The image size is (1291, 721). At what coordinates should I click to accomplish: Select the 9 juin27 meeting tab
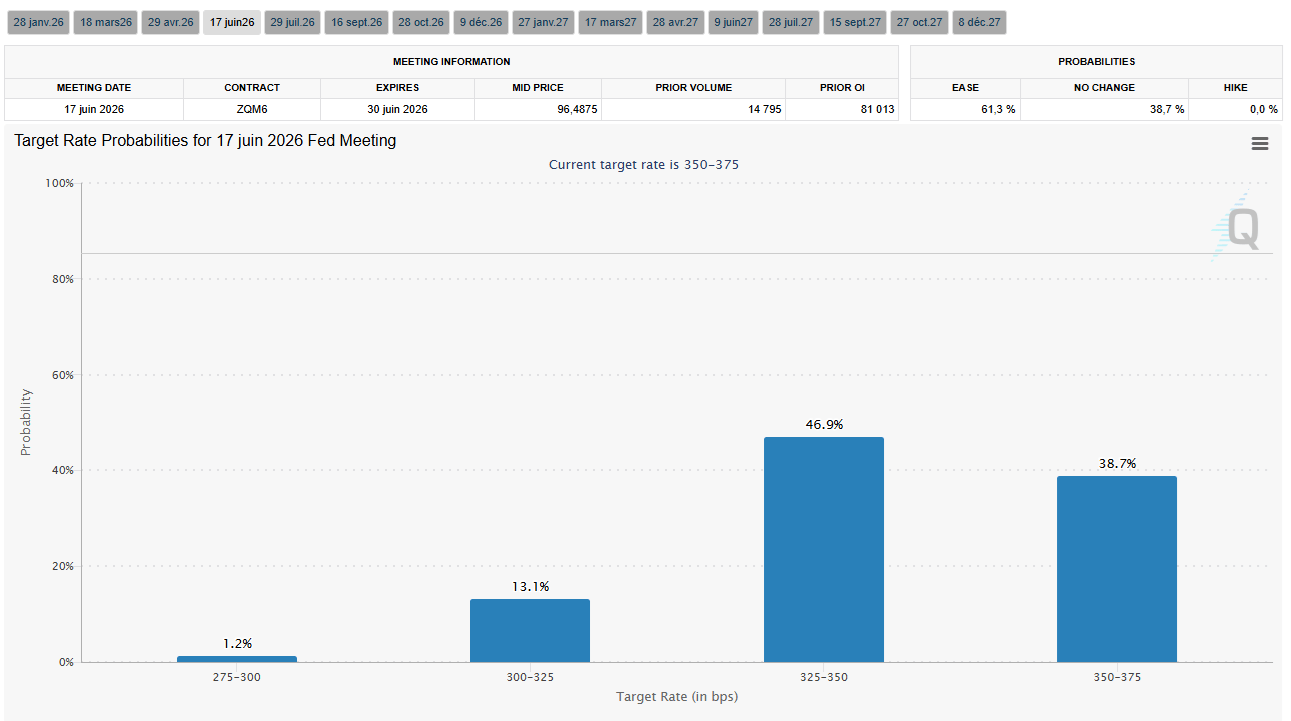[x=733, y=22]
